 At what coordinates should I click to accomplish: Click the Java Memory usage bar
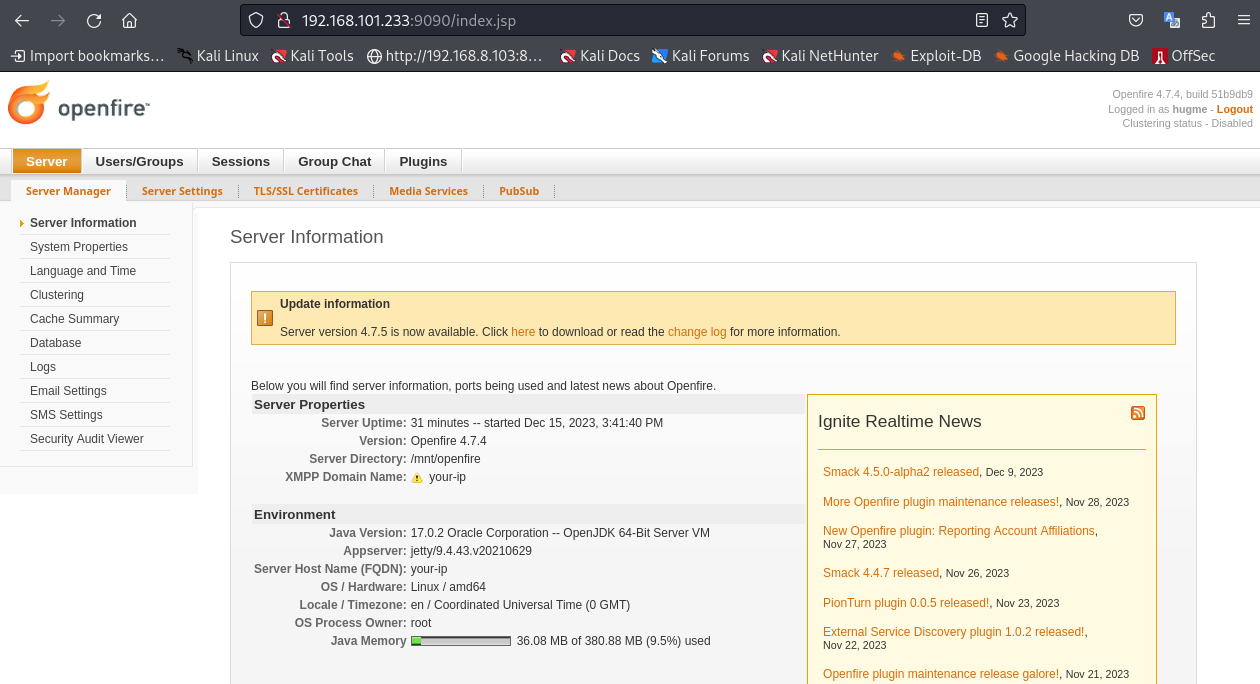point(461,641)
